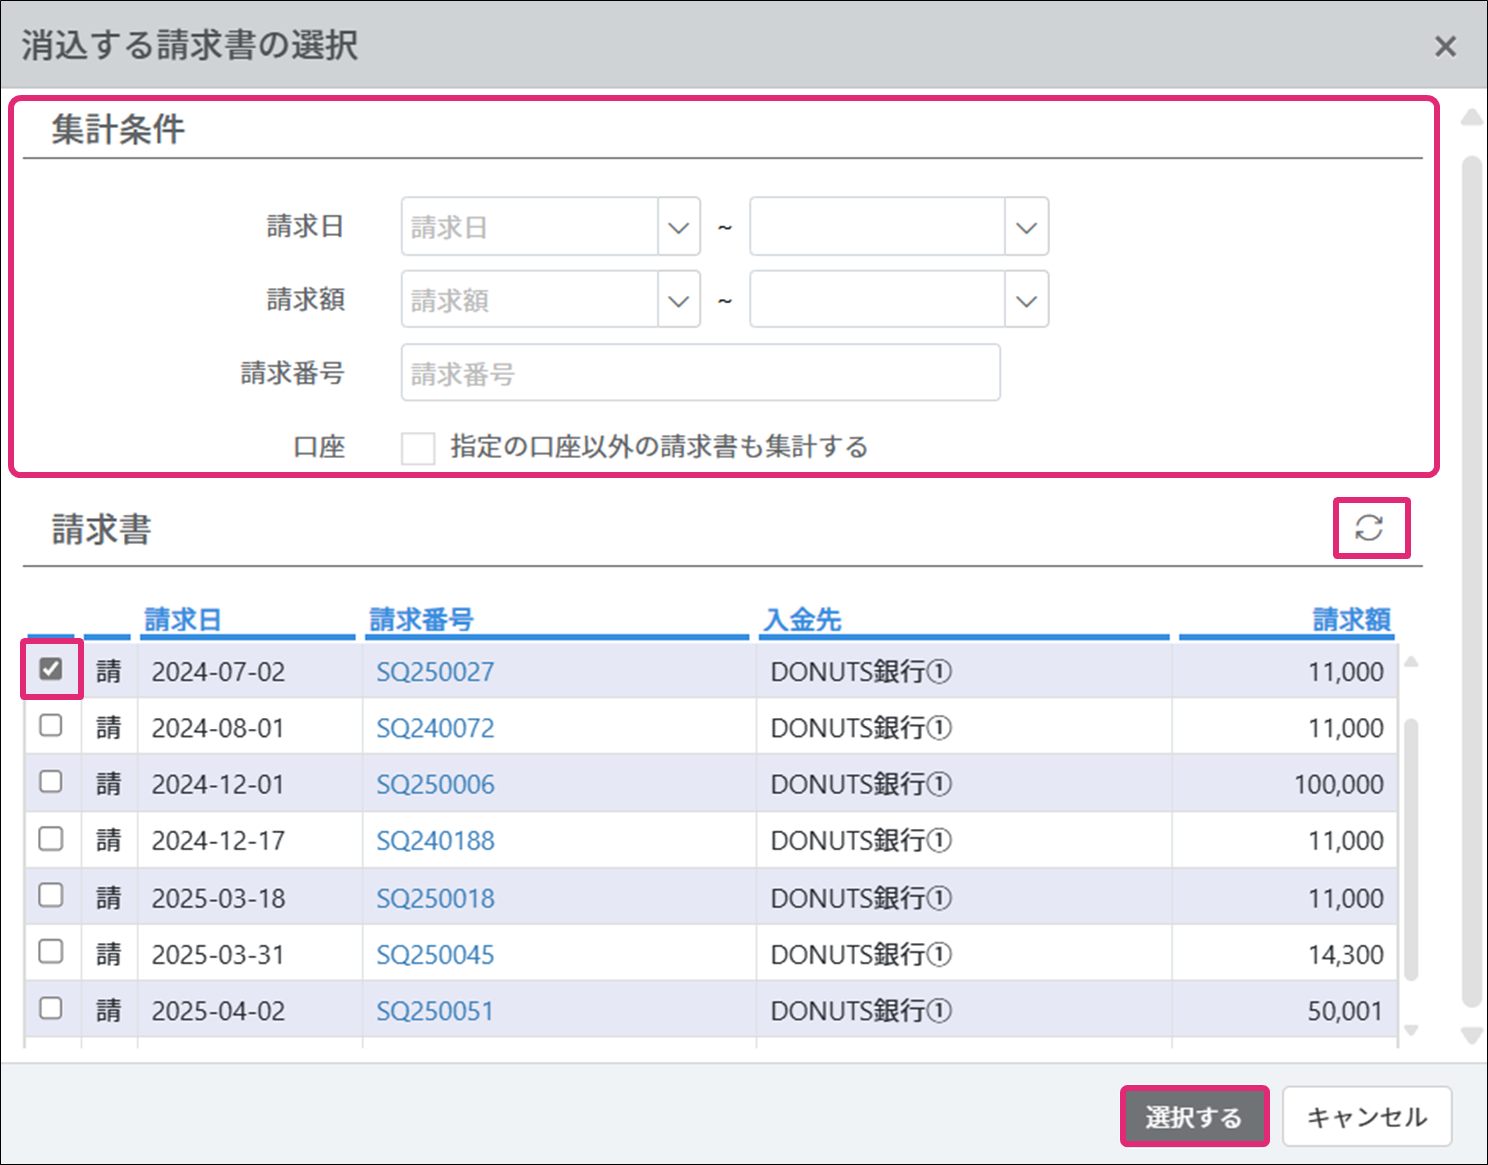Sort by 請求額 column header
This screenshot has width=1488, height=1165.
pos(1351,620)
